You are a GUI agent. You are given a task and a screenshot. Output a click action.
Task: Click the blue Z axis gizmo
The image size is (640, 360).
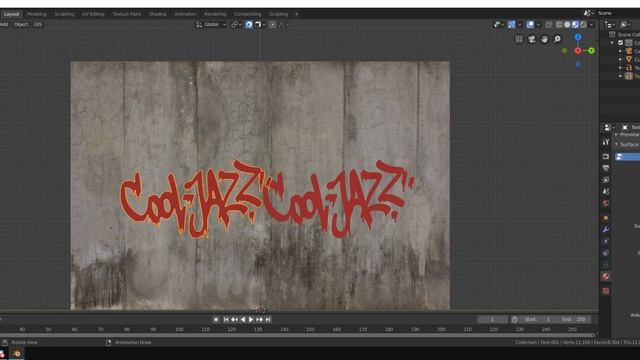(578, 37)
